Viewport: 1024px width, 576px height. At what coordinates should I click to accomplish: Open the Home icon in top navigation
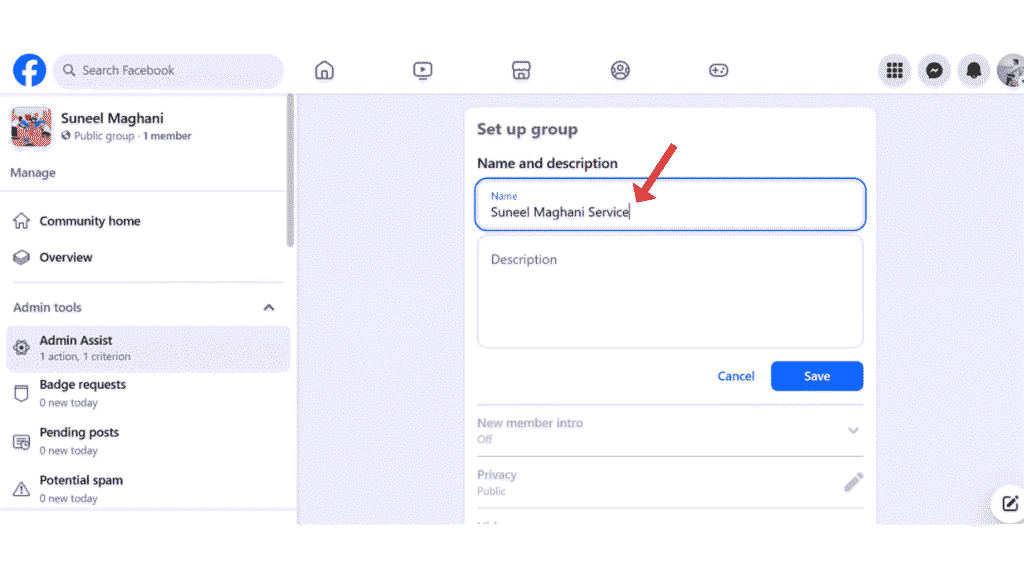(x=324, y=70)
